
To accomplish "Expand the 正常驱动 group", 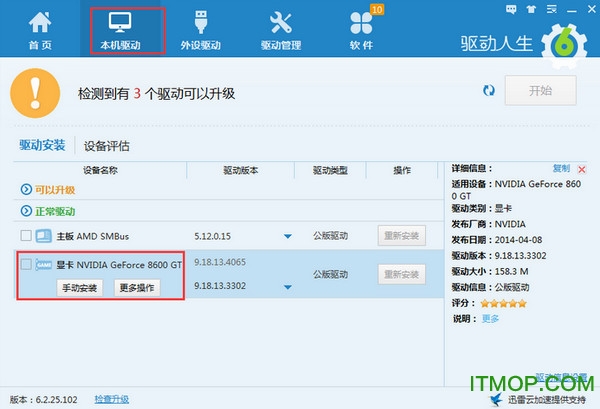I will point(26,211).
